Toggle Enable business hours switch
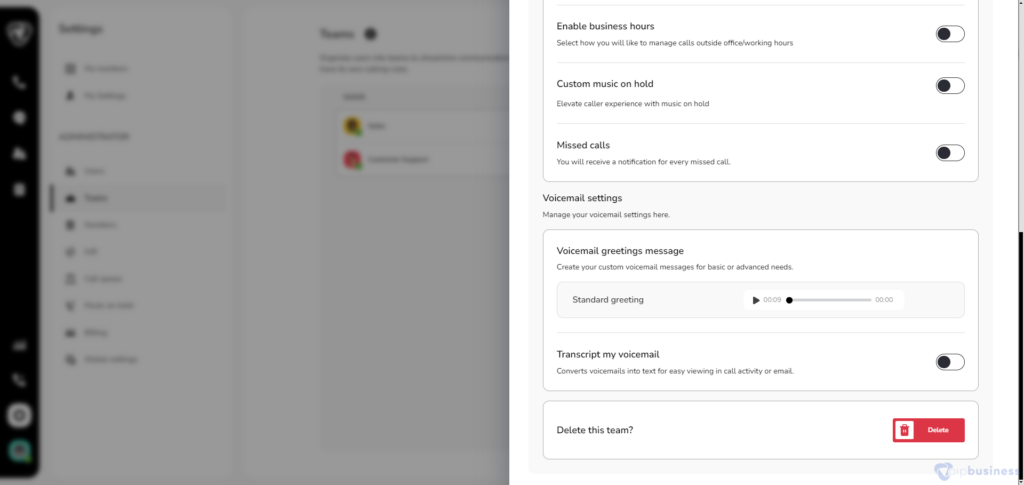 950,34
